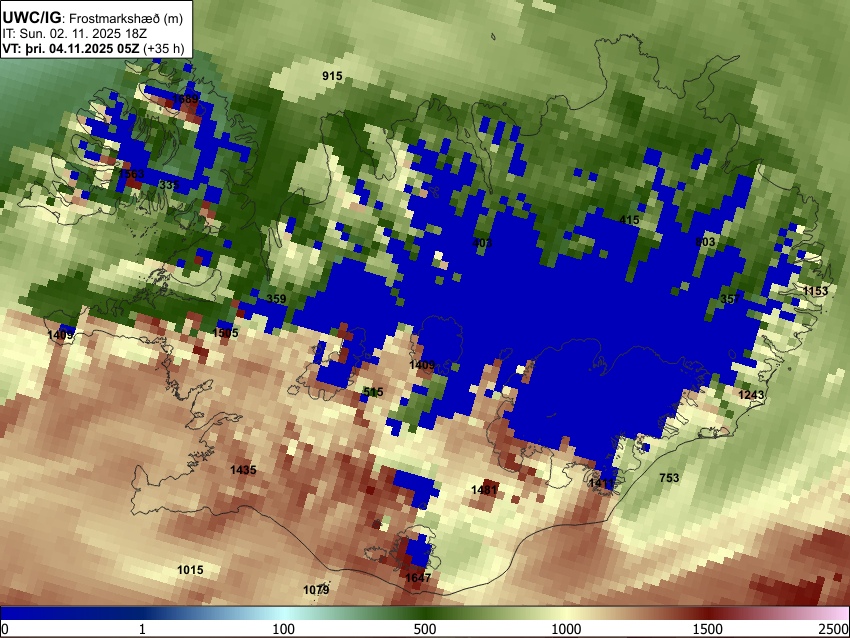Click the 1481 value on the map

point(484,490)
